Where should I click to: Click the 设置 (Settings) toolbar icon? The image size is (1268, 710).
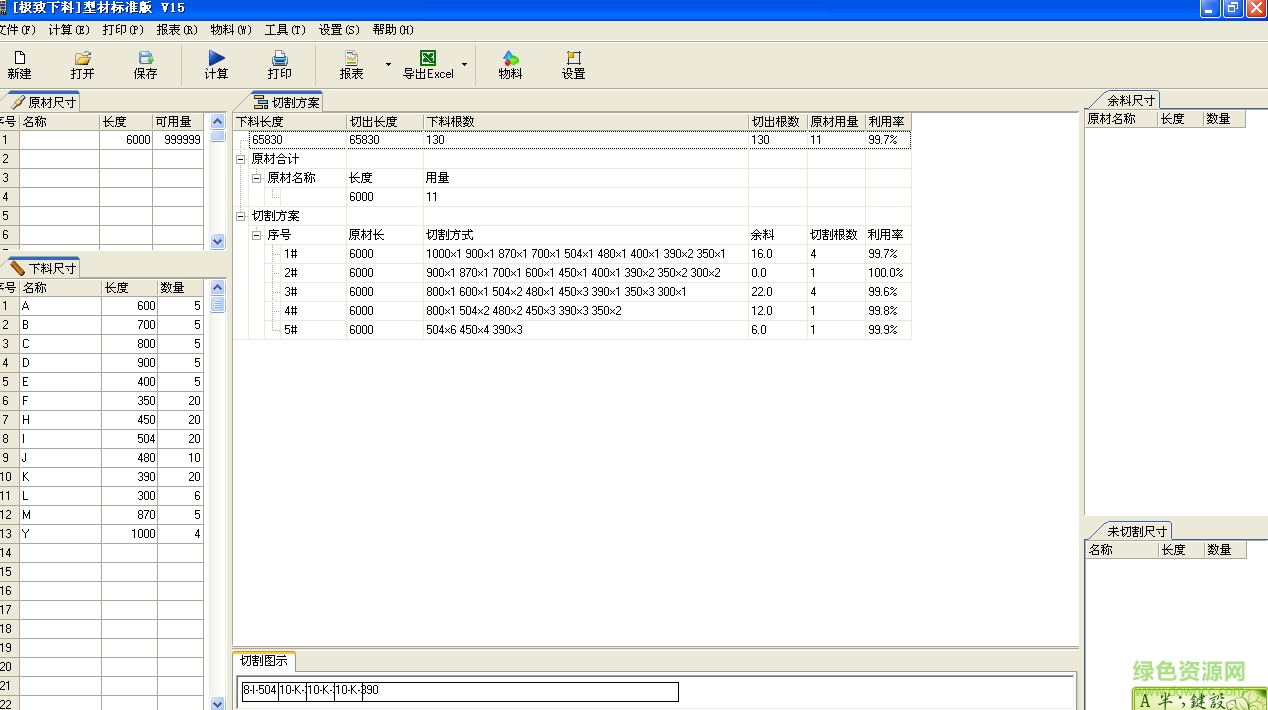[x=573, y=65]
